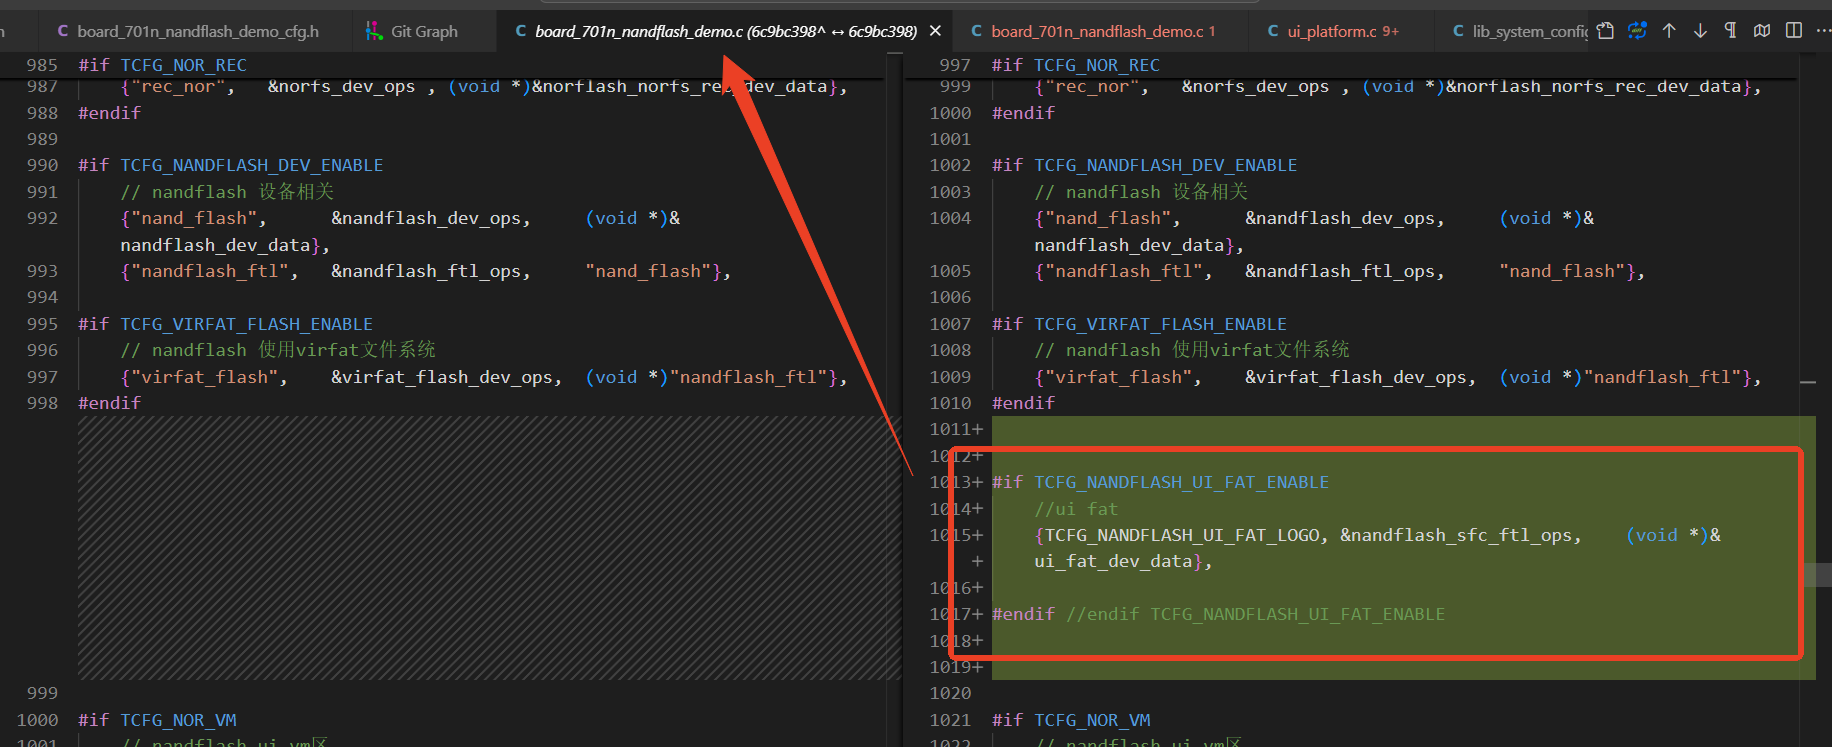Open the More Actions ellipsis menu
The image size is (1832, 747).
click(x=1822, y=31)
